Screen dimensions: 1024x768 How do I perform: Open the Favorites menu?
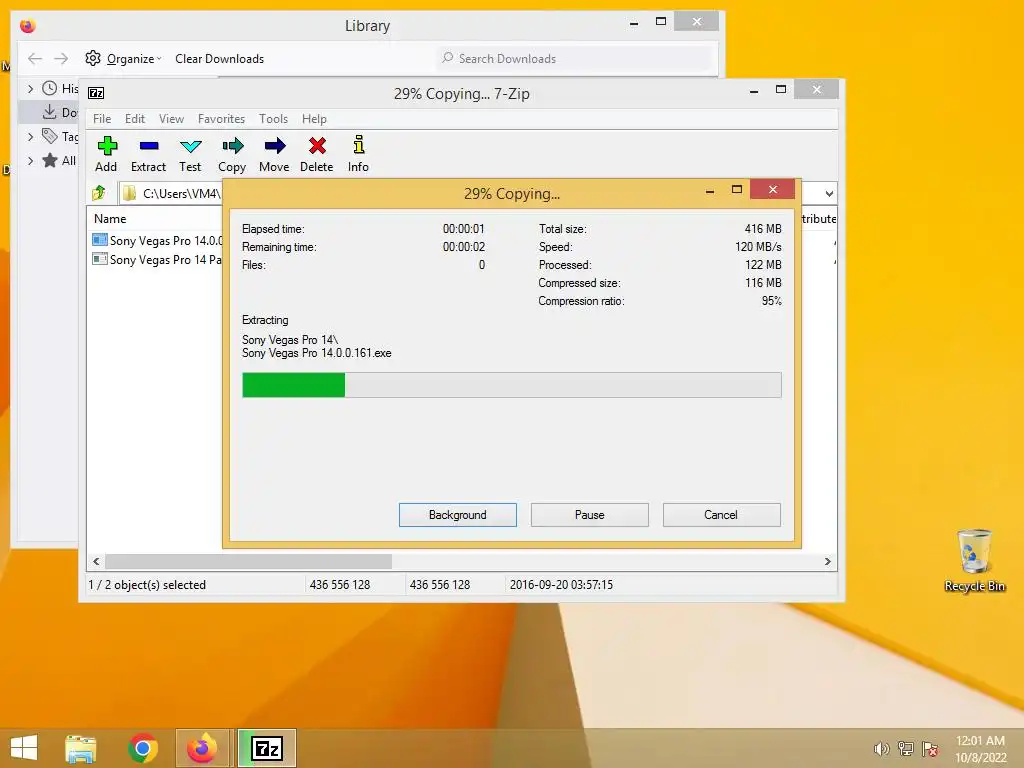pos(221,119)
